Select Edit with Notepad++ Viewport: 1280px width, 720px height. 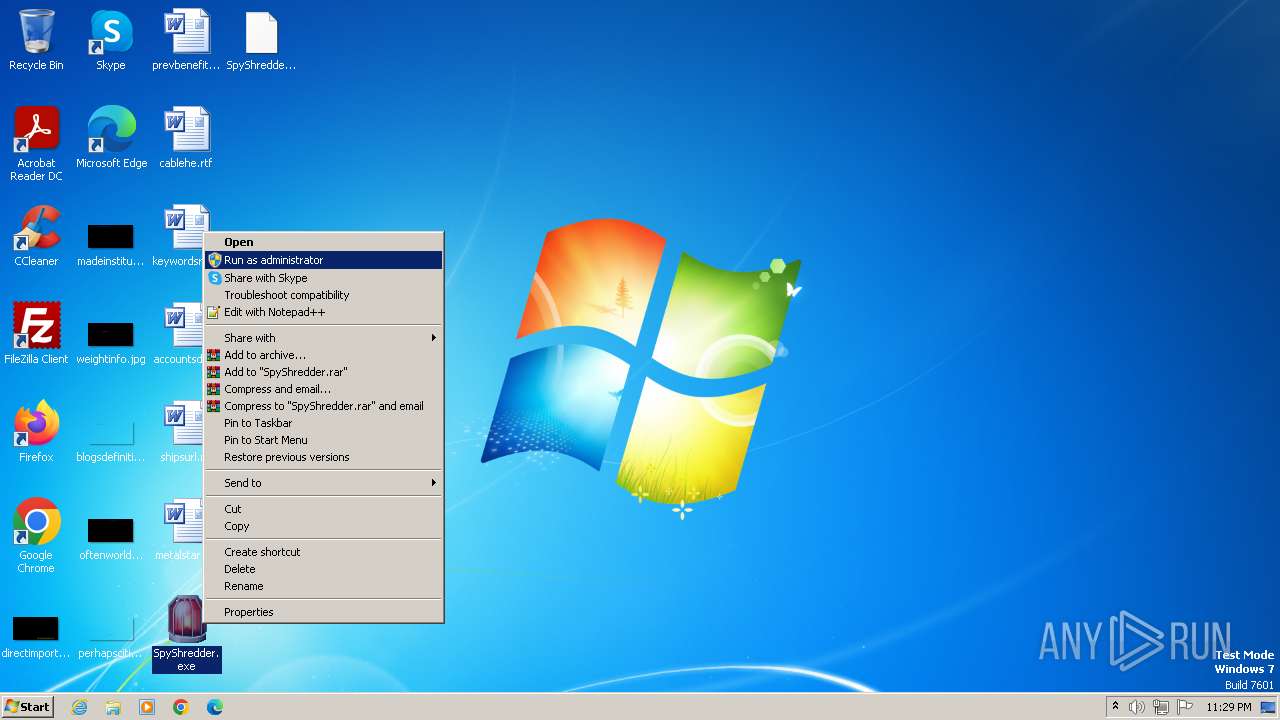tap(324, 312)
